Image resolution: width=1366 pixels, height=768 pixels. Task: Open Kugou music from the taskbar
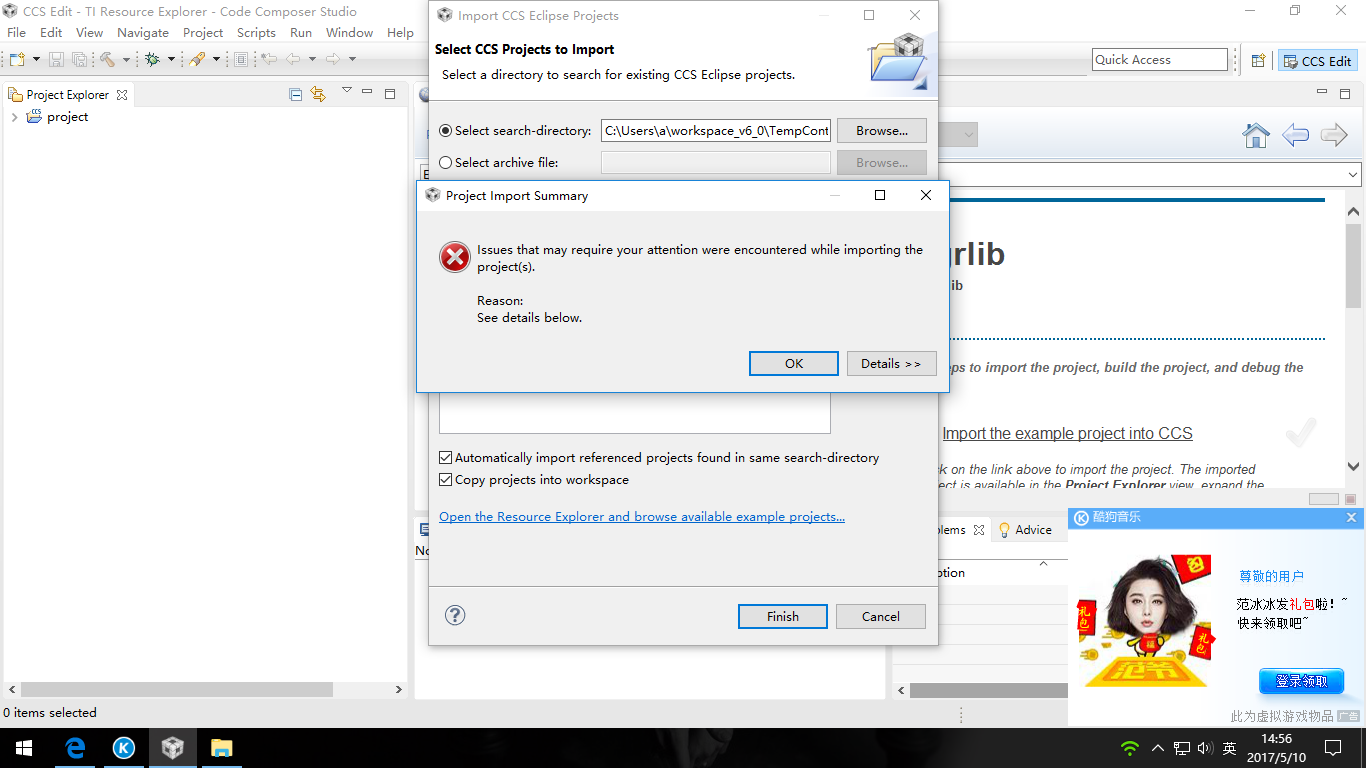pos(124,748)
